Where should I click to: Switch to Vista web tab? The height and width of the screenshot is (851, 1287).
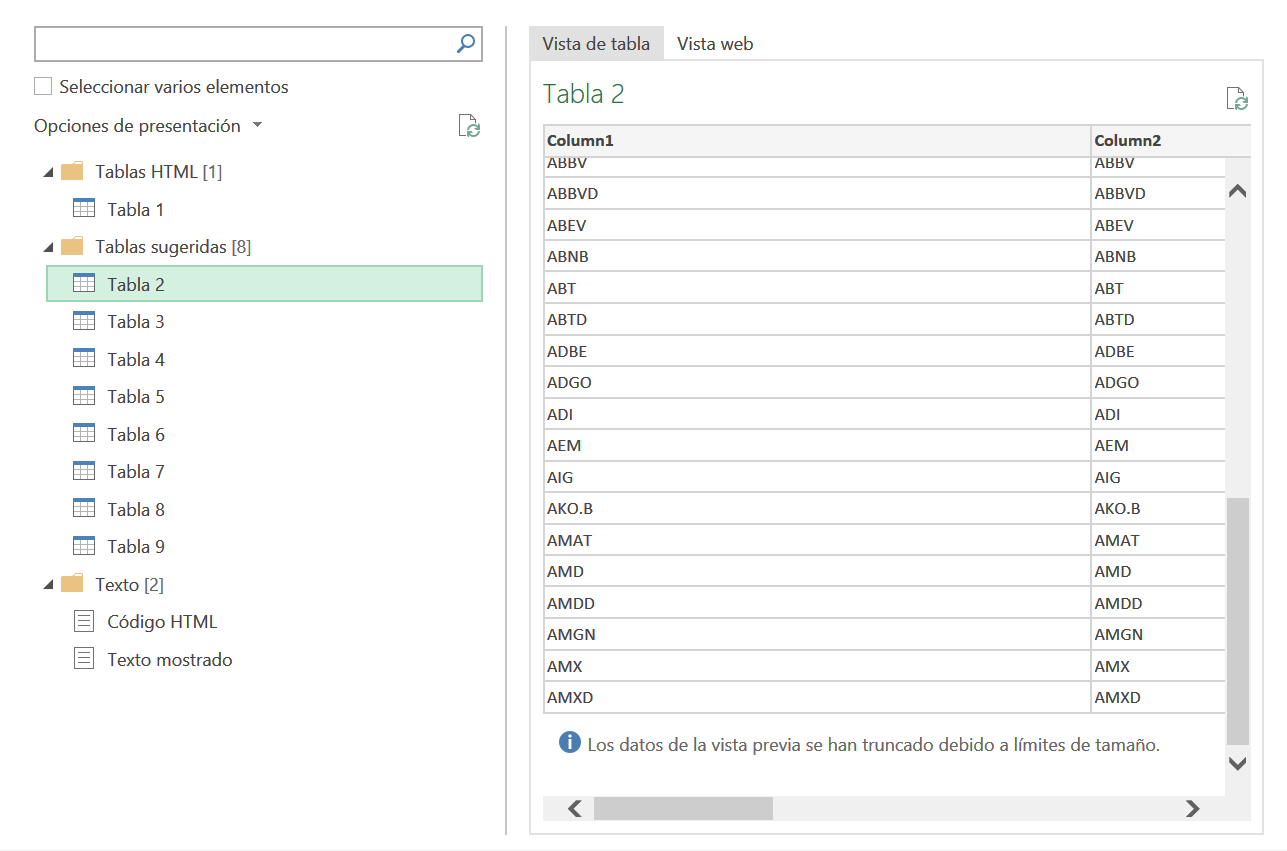[715, 43]
